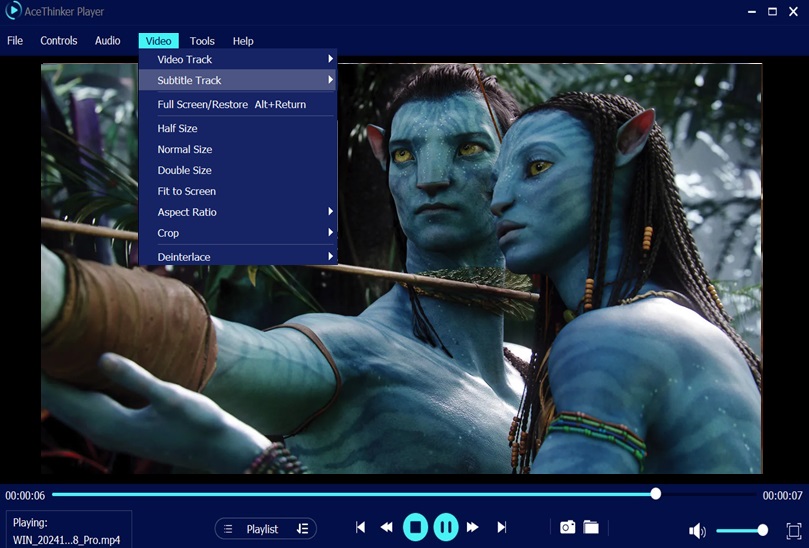Image resolution: width=809 pixels, height=548 pixels.
Task: Toggle fullscreen with corner icon
Action: click(794, 530)
